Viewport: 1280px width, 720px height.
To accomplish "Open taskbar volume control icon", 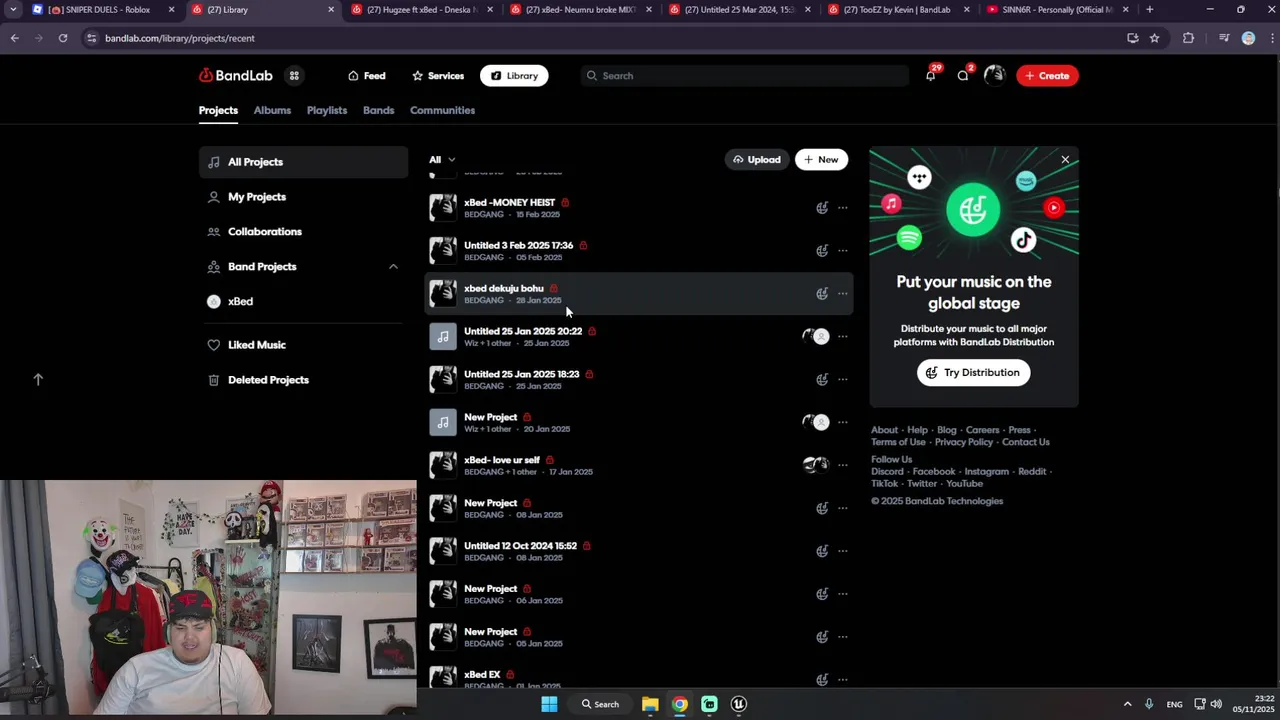I will [1217, 704].
